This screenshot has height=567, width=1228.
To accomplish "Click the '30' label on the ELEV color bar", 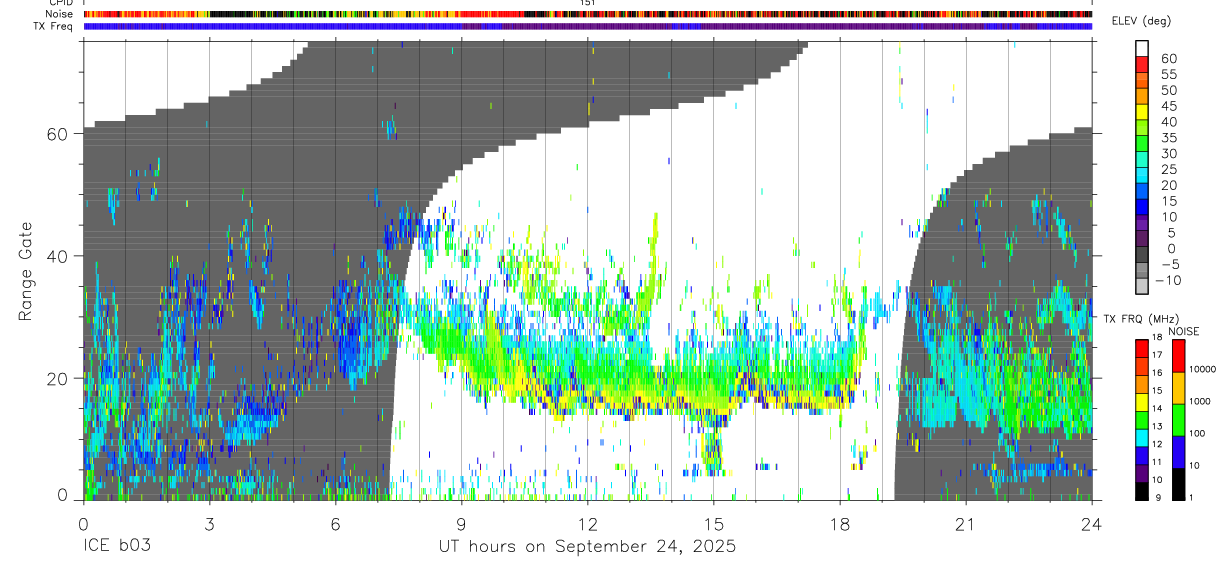I will [x=1168, y=153].
